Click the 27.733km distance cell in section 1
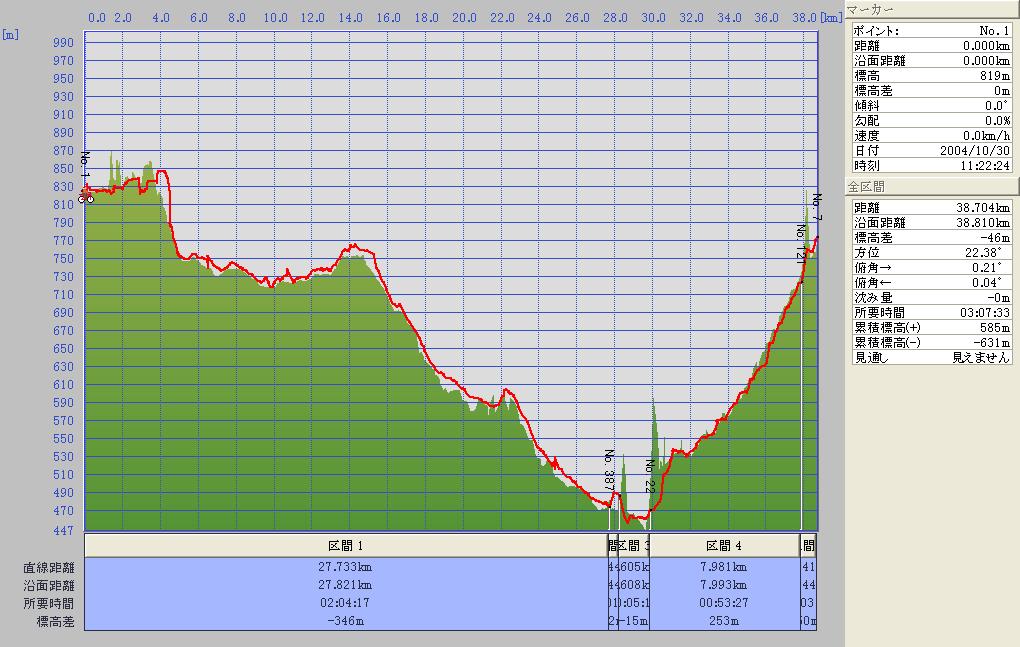 (x=346, y=566)
